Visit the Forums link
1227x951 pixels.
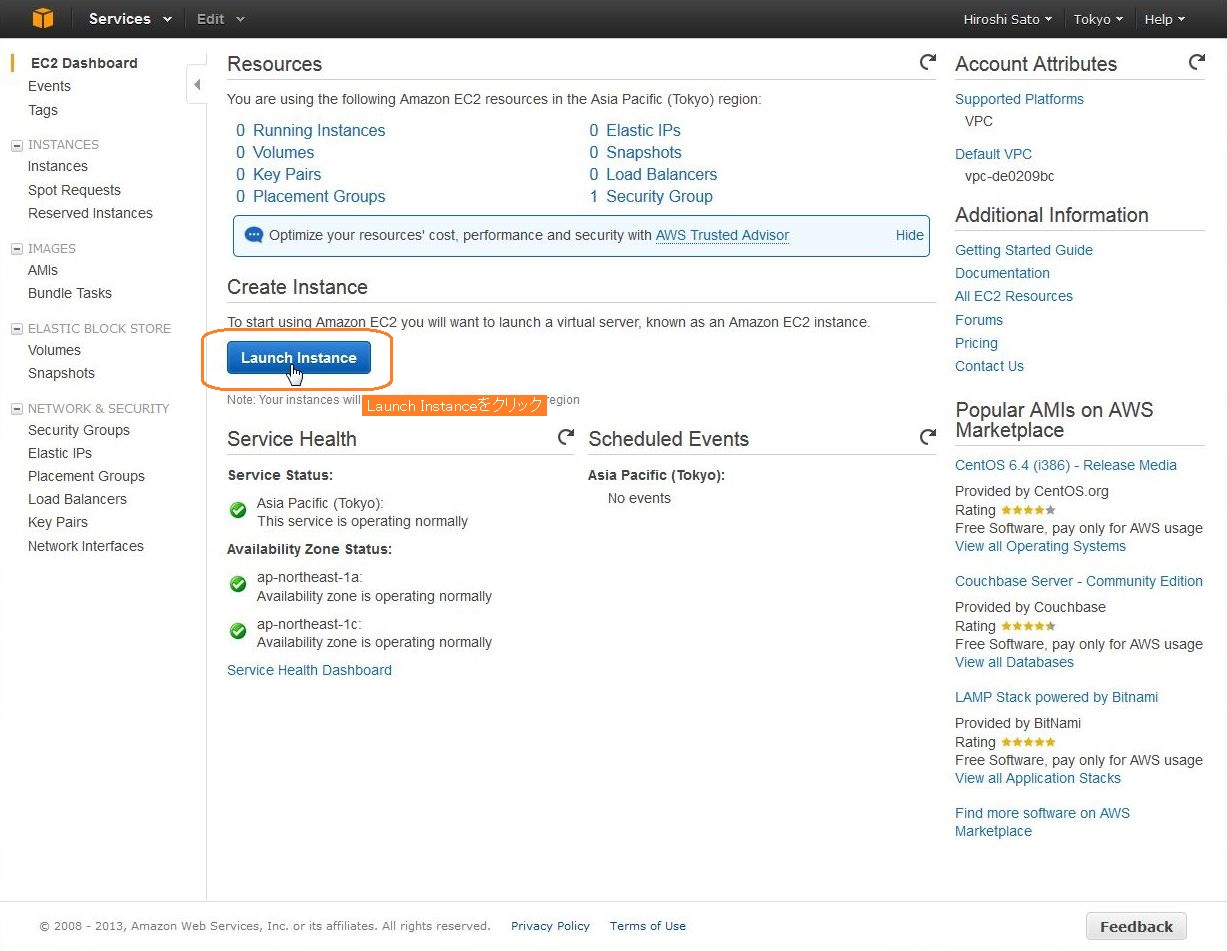pos(979,320)
